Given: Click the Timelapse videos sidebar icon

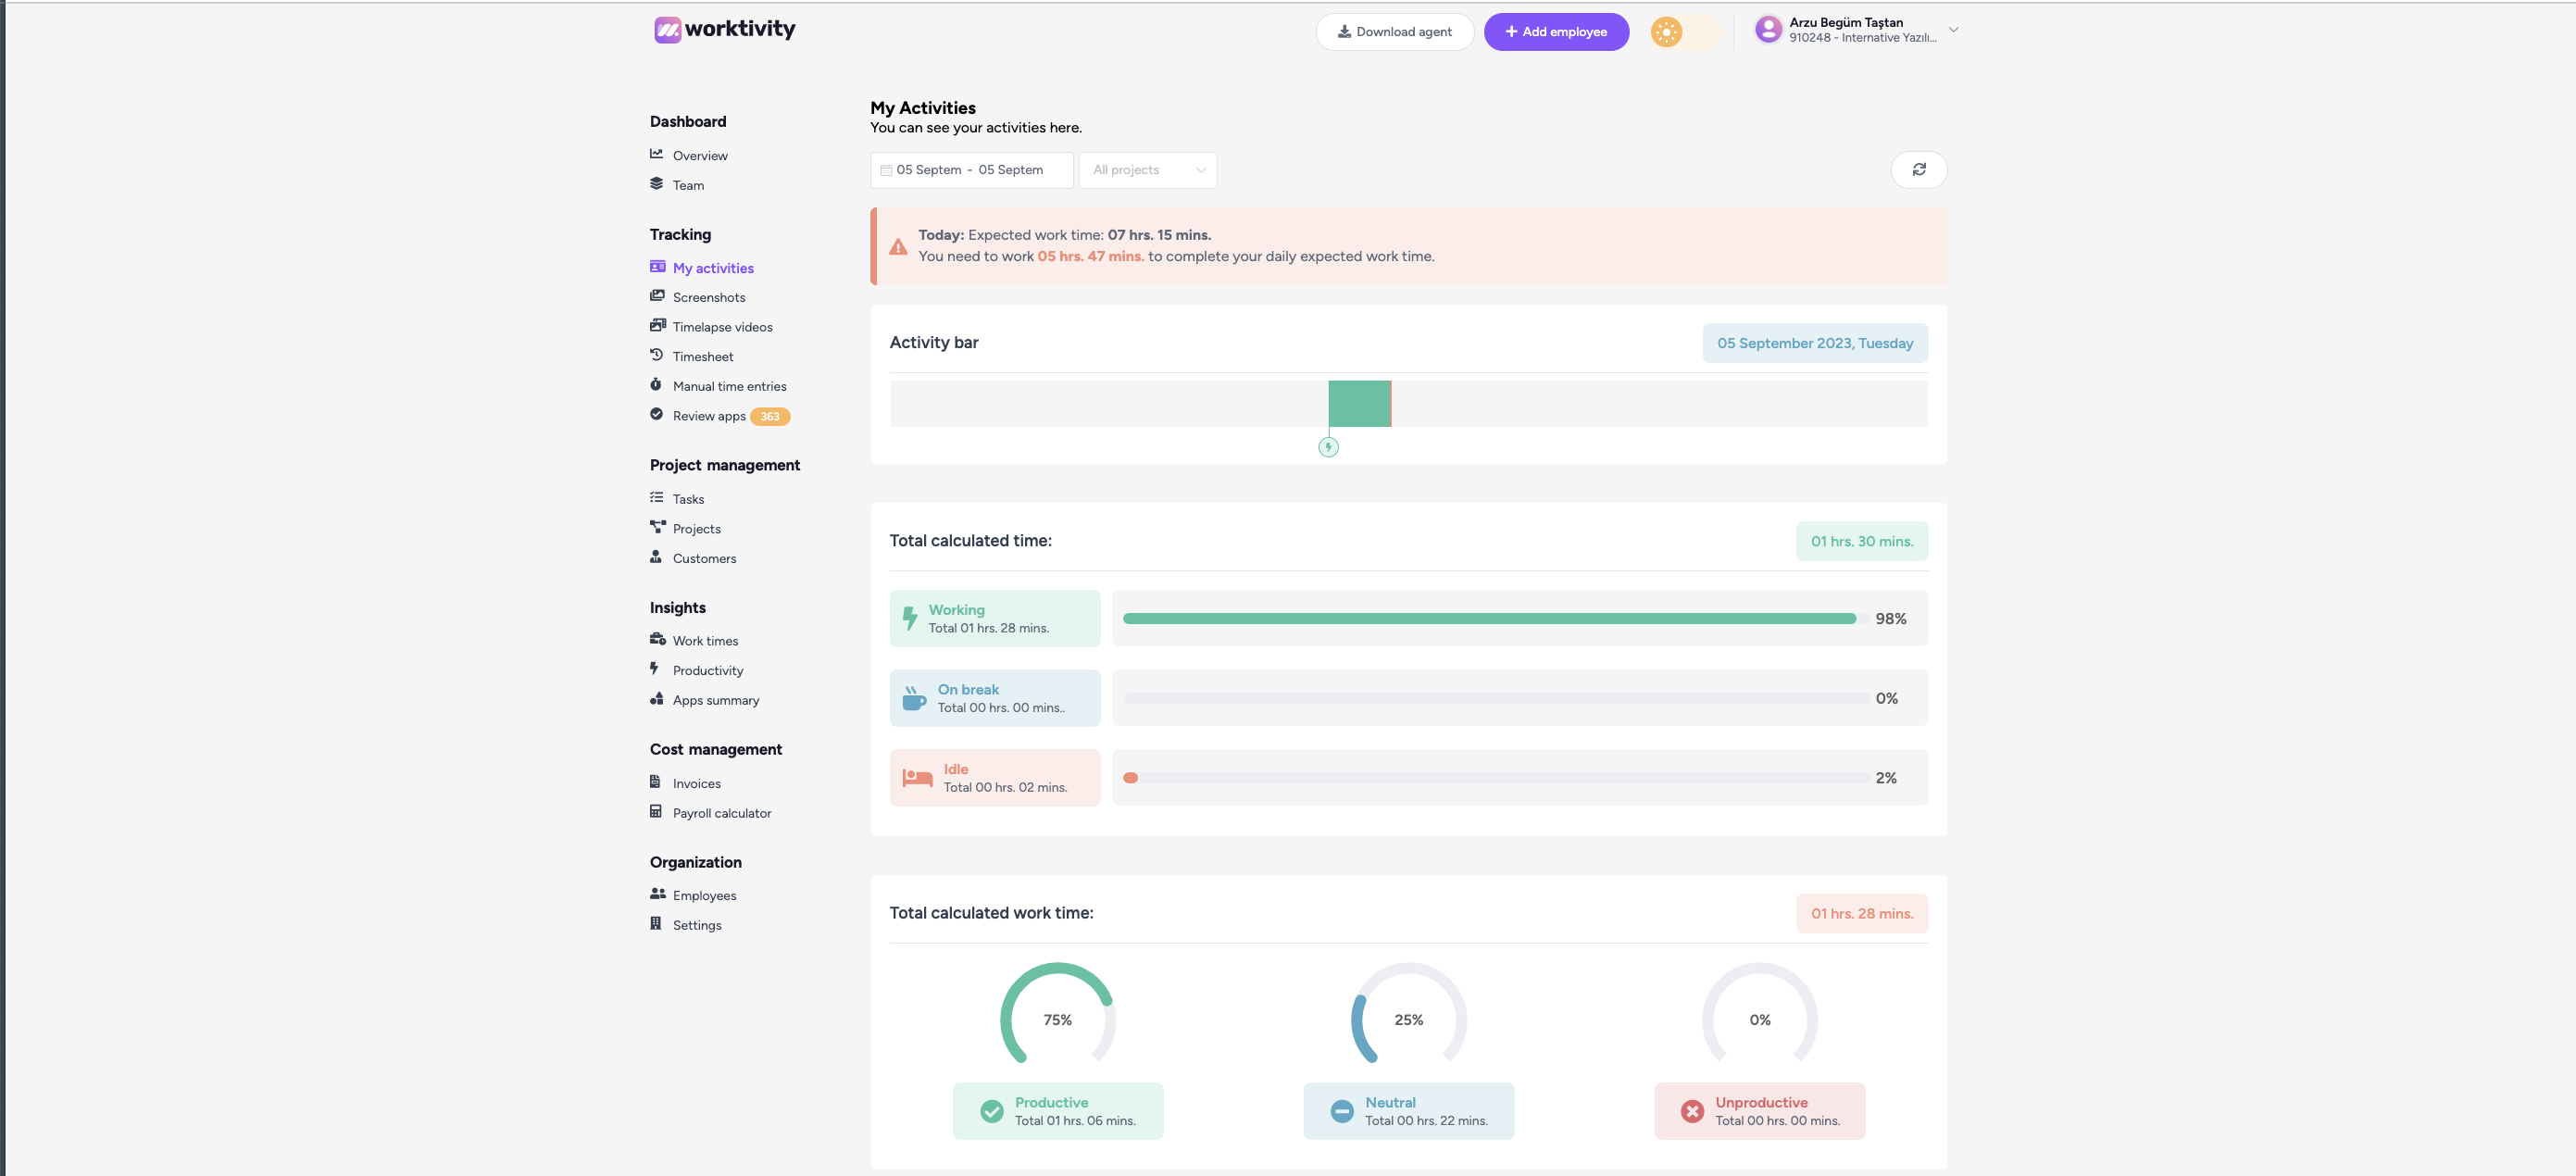Looking at the screenshot, I should 657,326.
